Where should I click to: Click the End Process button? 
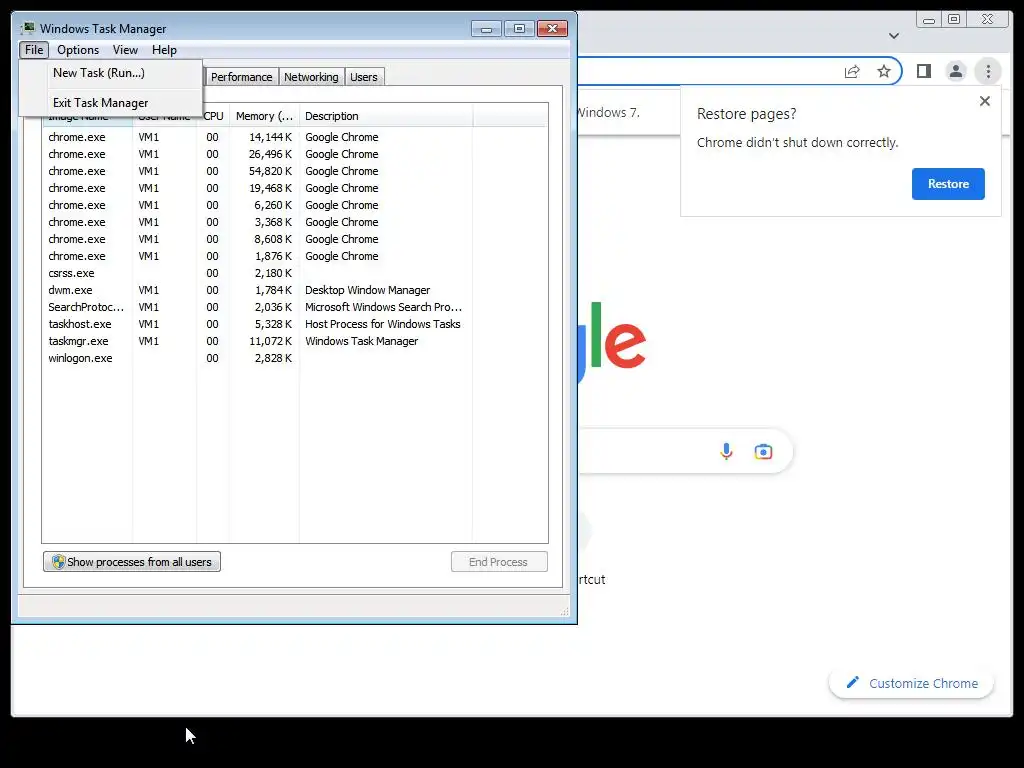499,562
